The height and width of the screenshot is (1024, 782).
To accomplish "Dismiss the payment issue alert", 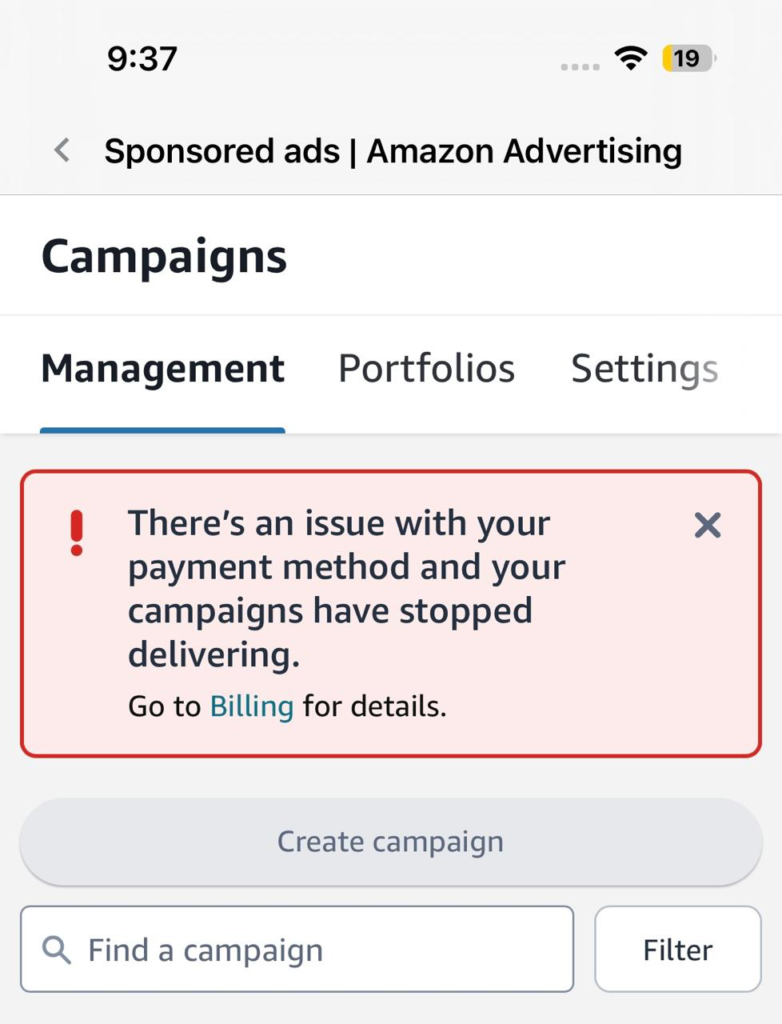I will point(707,525).
